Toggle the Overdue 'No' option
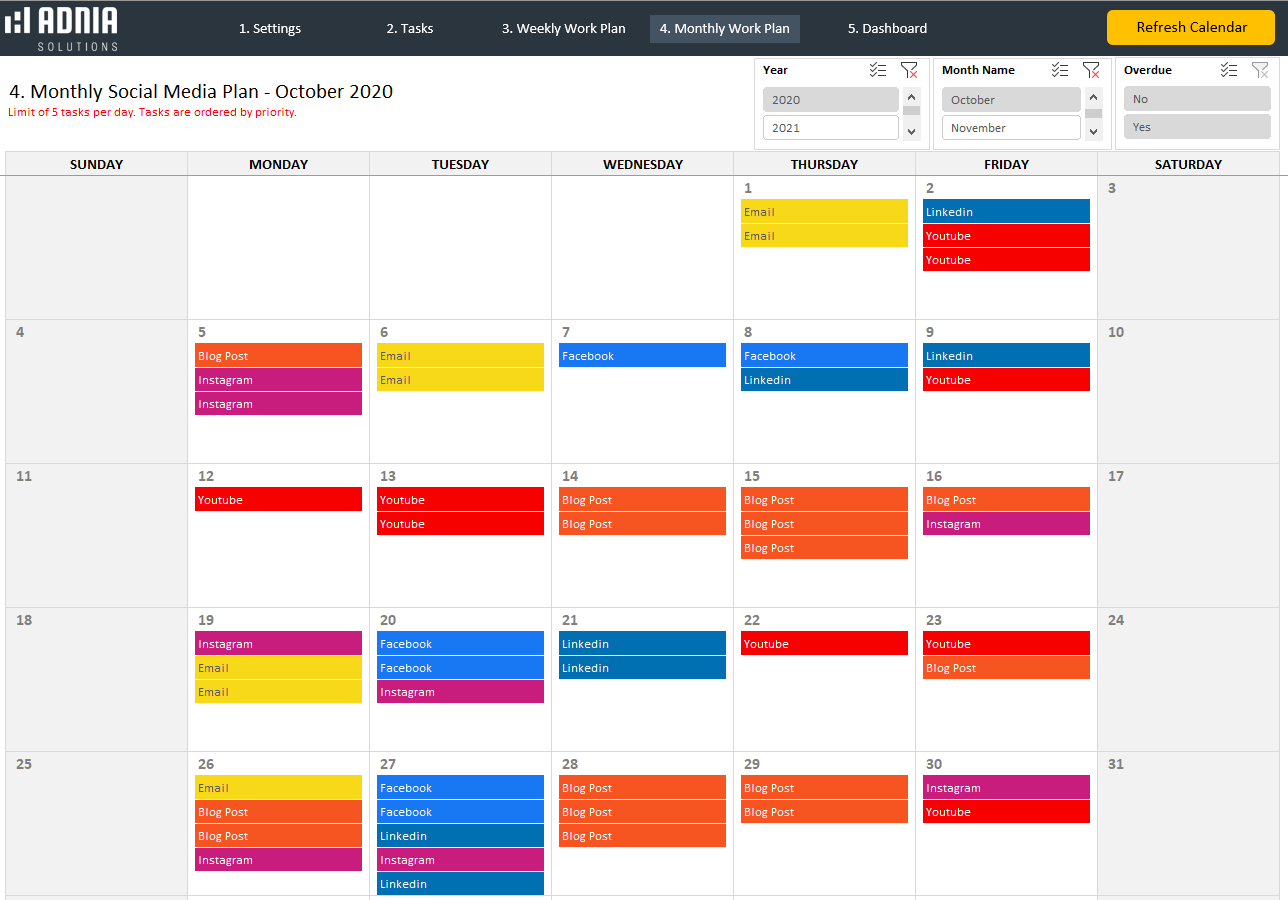1288x900 pixels. 1196,99
